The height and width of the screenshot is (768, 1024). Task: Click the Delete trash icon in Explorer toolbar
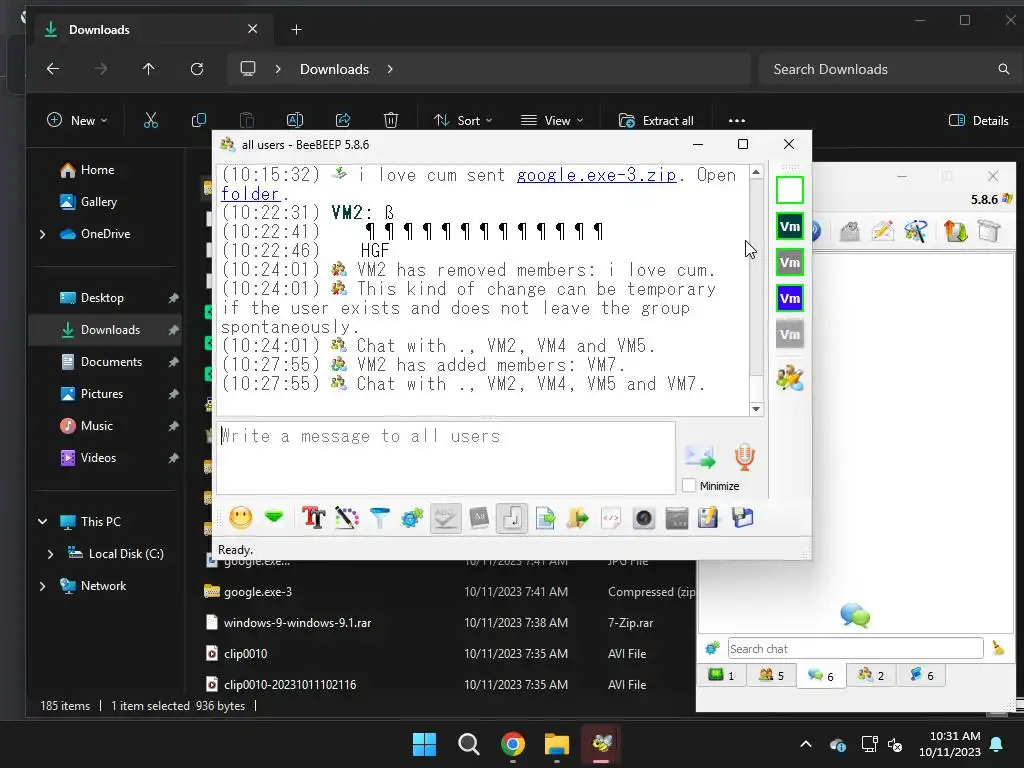(391, 120)
